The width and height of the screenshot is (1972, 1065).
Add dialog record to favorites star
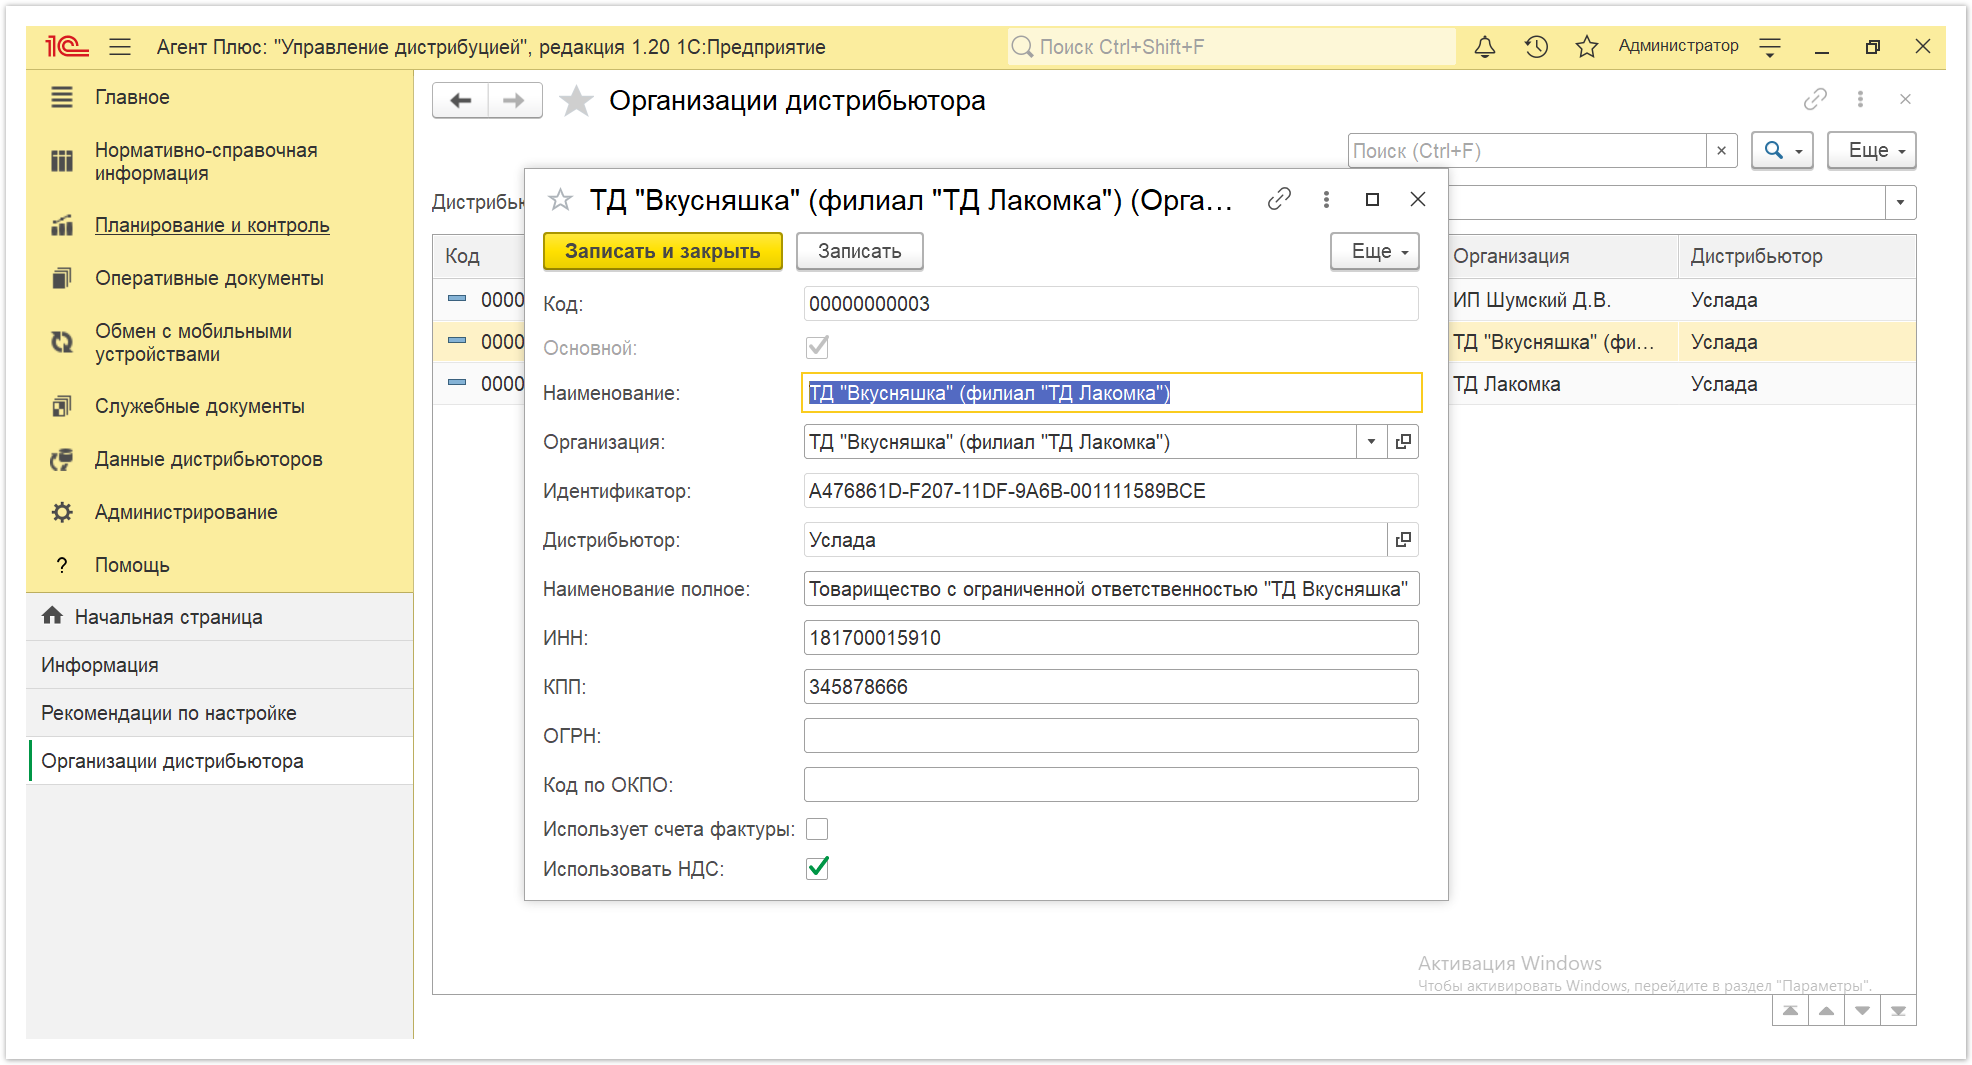(560, 200)
